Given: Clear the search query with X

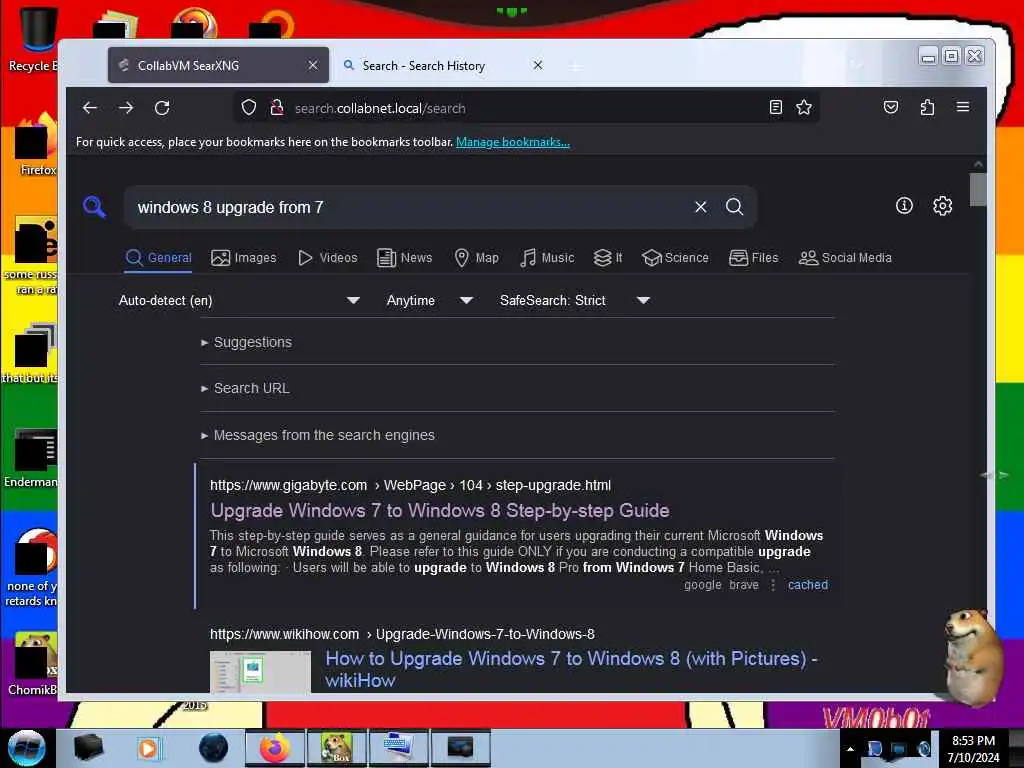Looking at the screenshot, I should (701, 207).
